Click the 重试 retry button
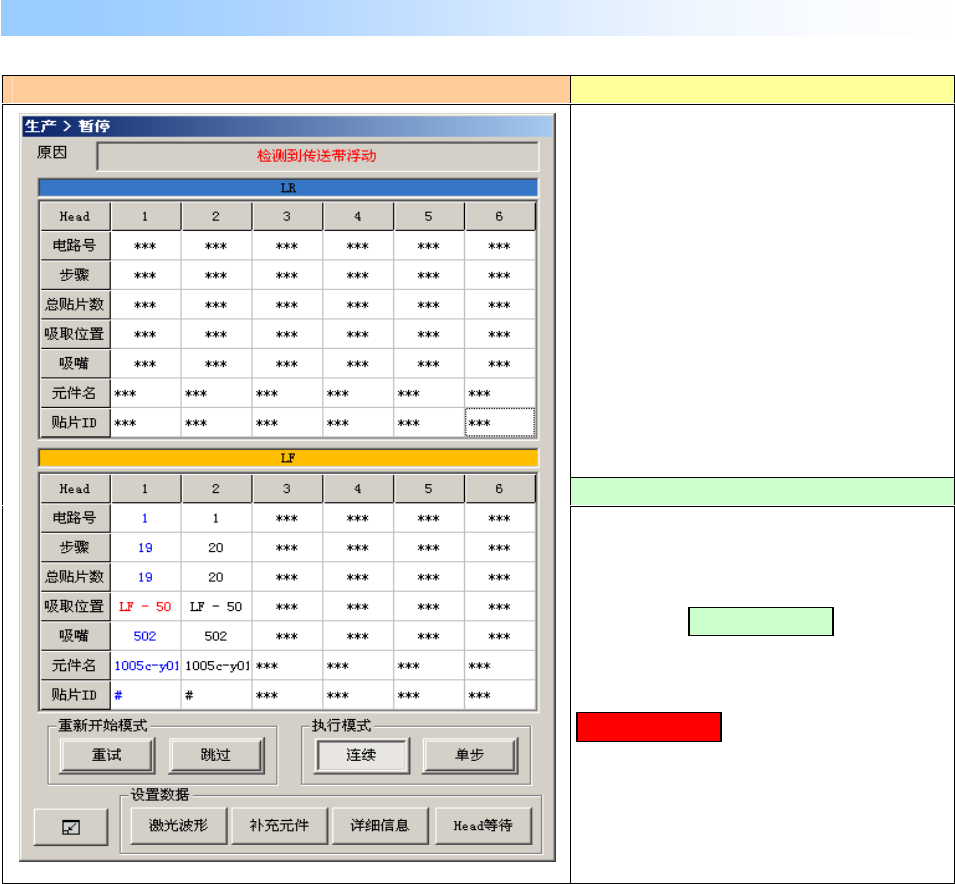Image resolution: width=955 pixels, height=884 pixels. pyautogui.click(x=107, y=755)
